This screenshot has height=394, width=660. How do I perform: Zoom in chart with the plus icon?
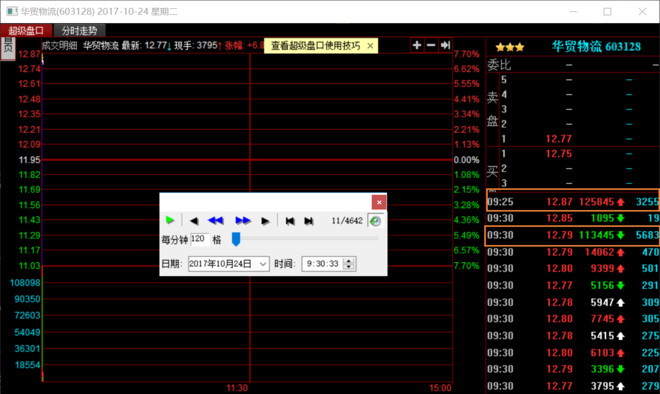click(x=417, y=45)
